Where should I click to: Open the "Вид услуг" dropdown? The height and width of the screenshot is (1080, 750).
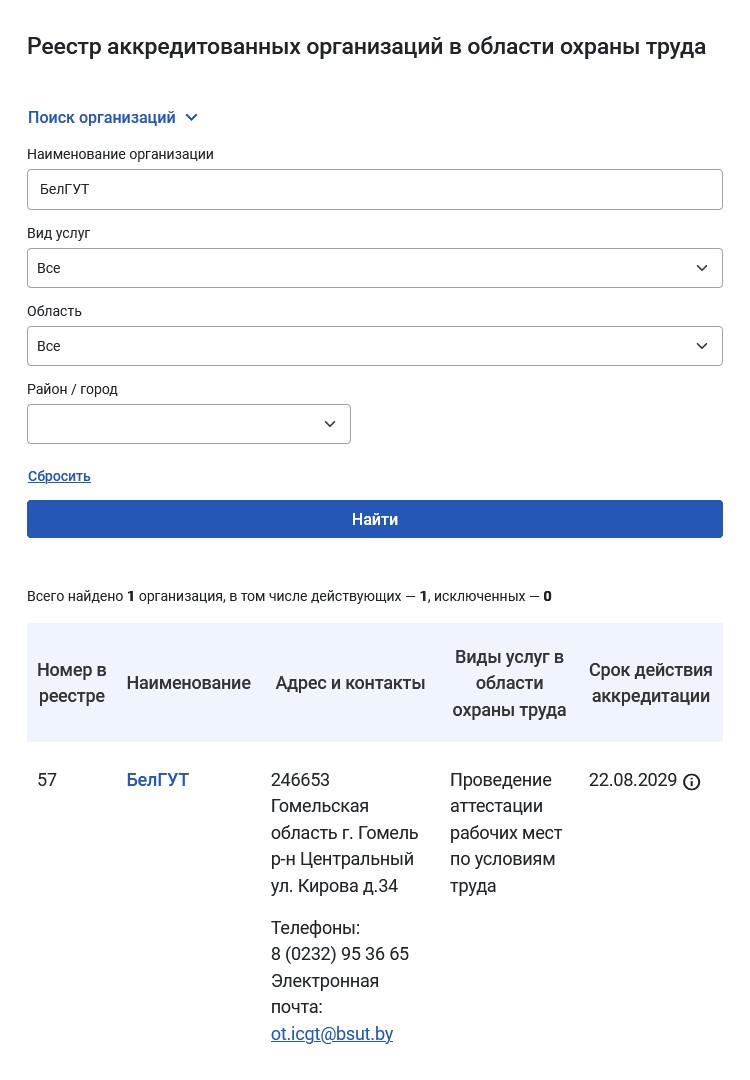[x=374, y=268]
